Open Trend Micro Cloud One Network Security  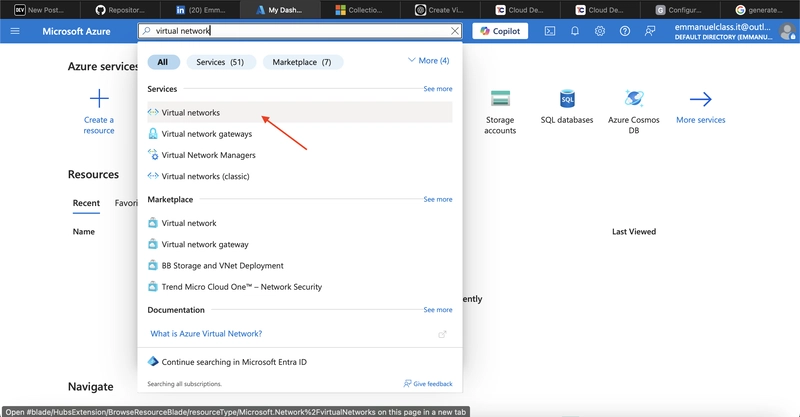click(x=299, y=287)
